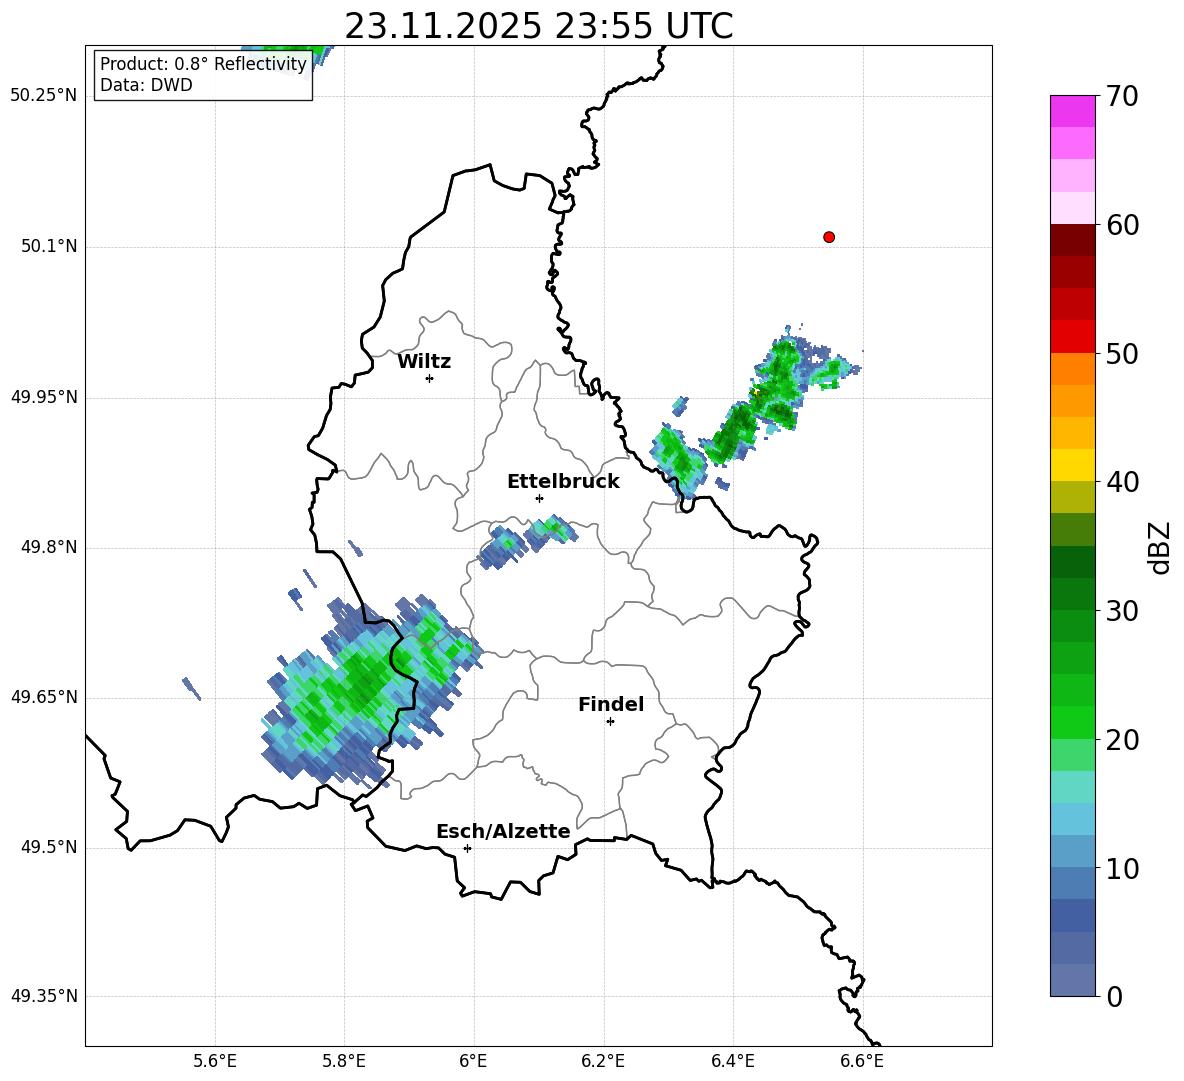Click the Findel station cross marker

pos(610,722)
